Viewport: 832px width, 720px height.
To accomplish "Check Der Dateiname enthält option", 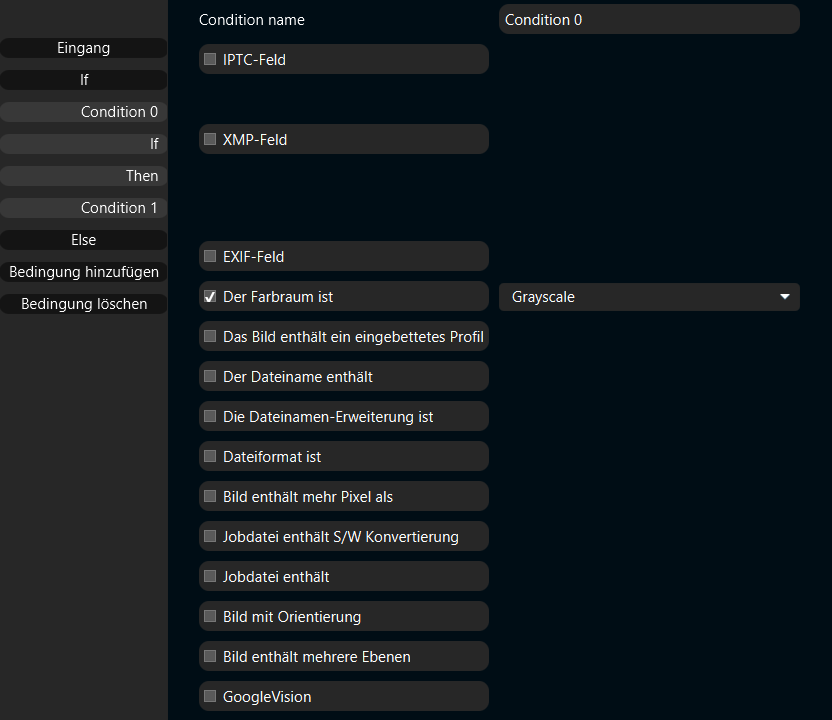I will tap(210, 376).
